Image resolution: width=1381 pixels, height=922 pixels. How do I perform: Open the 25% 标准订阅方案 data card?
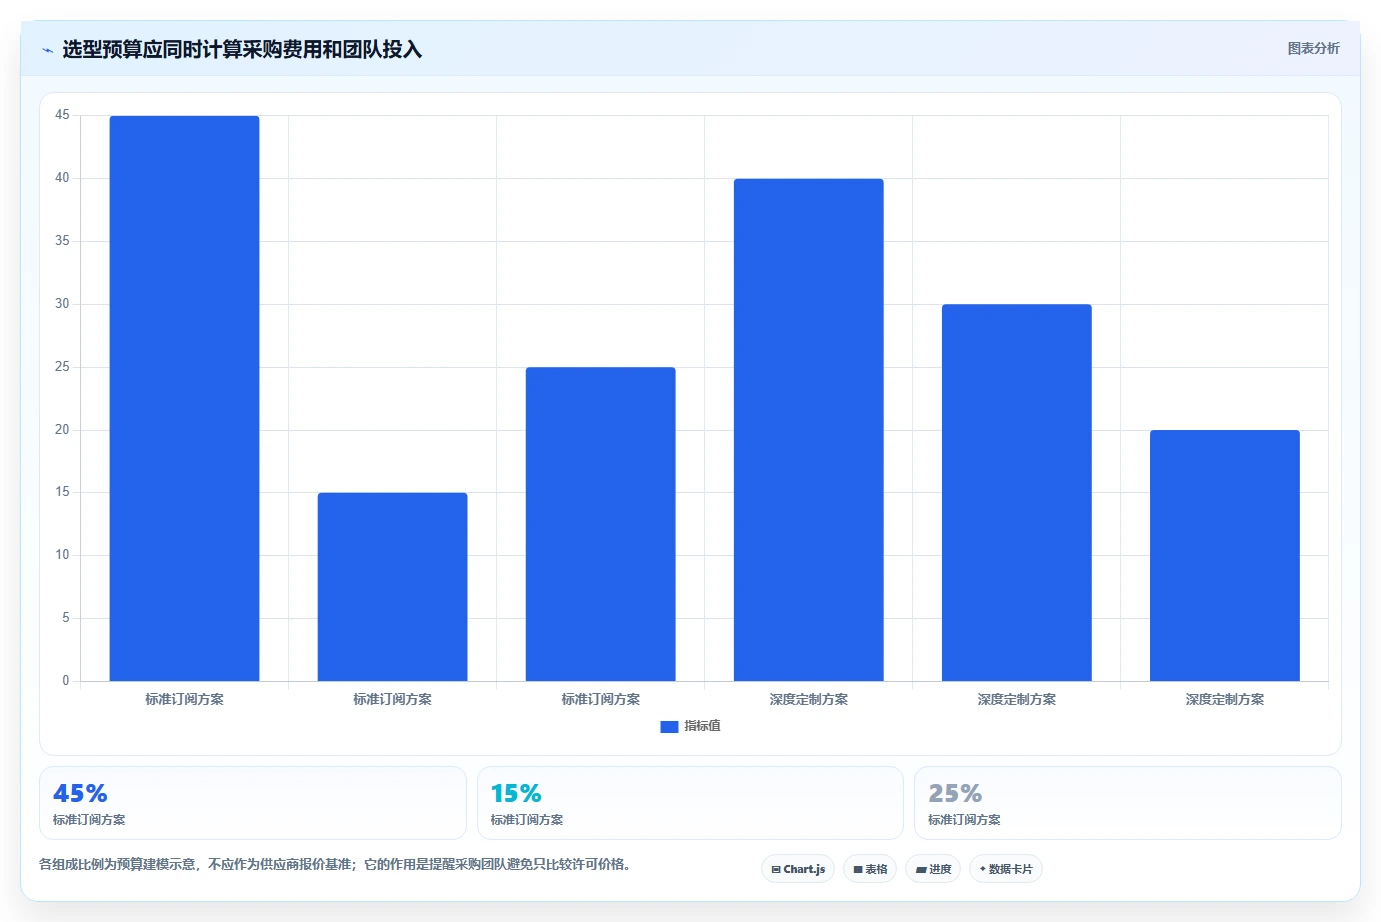pyautogui.click(x=1128, y=803)
